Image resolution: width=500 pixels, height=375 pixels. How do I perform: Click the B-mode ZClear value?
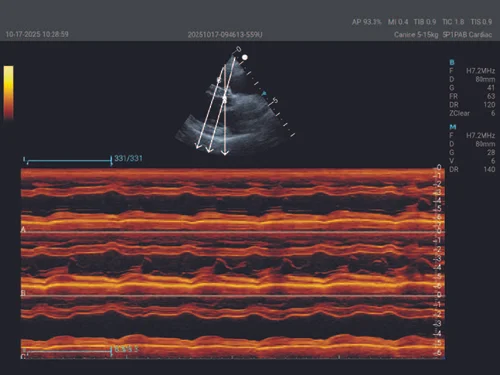click(x=493, y=113)
